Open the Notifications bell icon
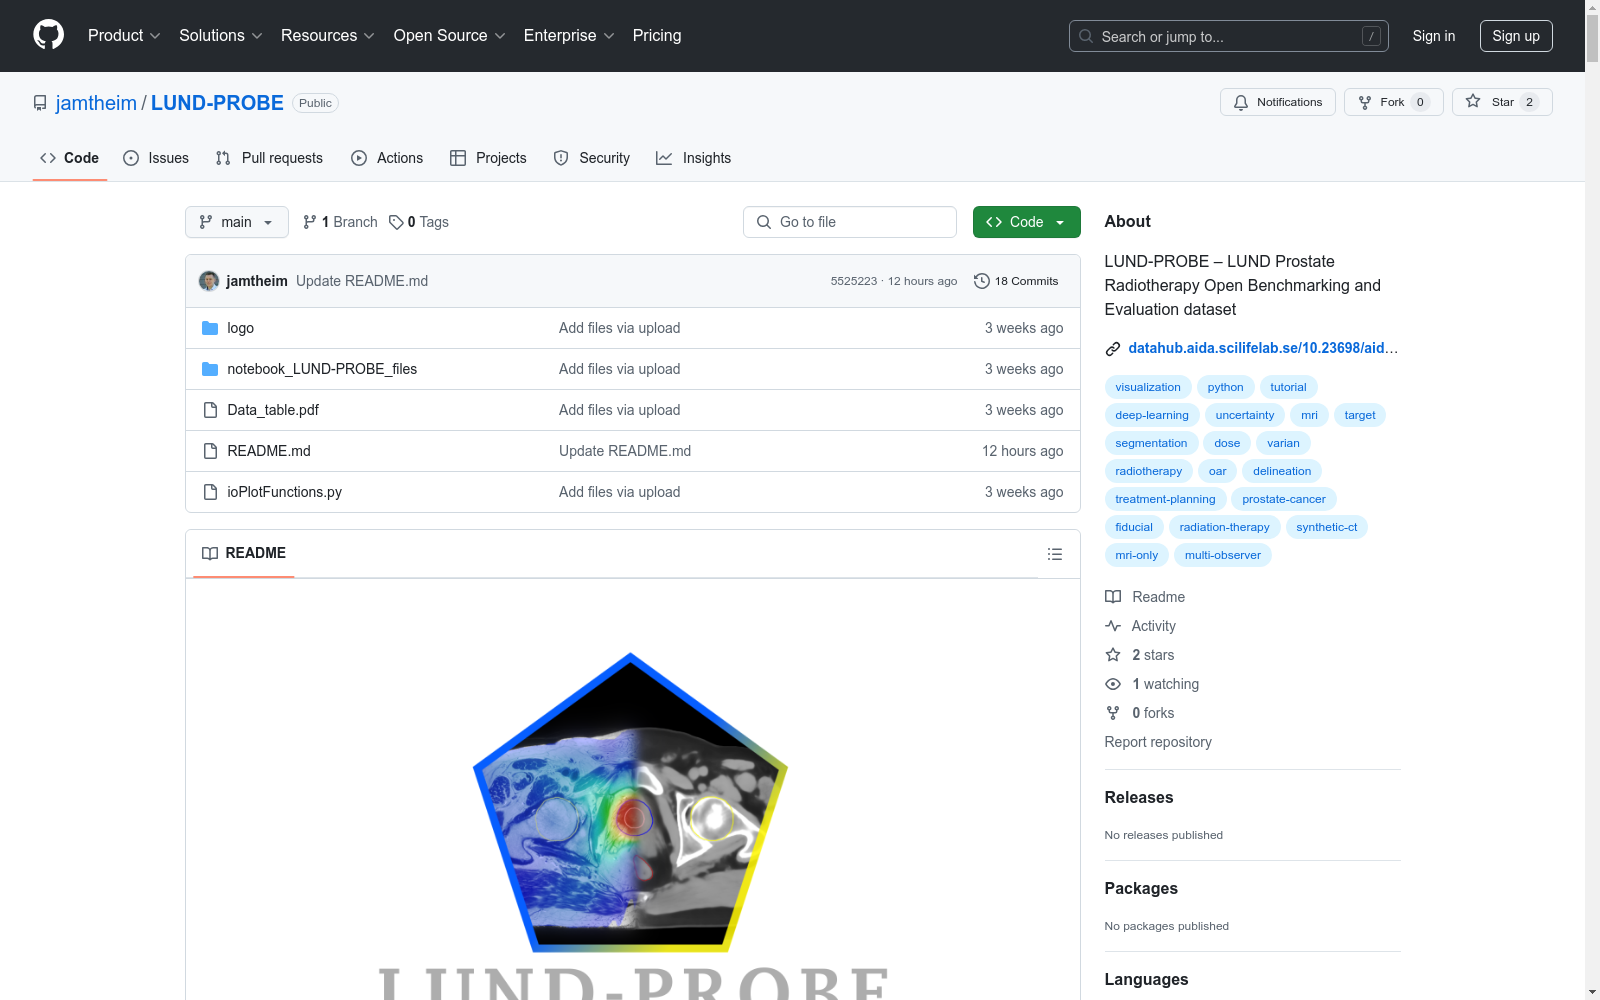The width and height of the screenshot is (1600, 1000). 1240,101
